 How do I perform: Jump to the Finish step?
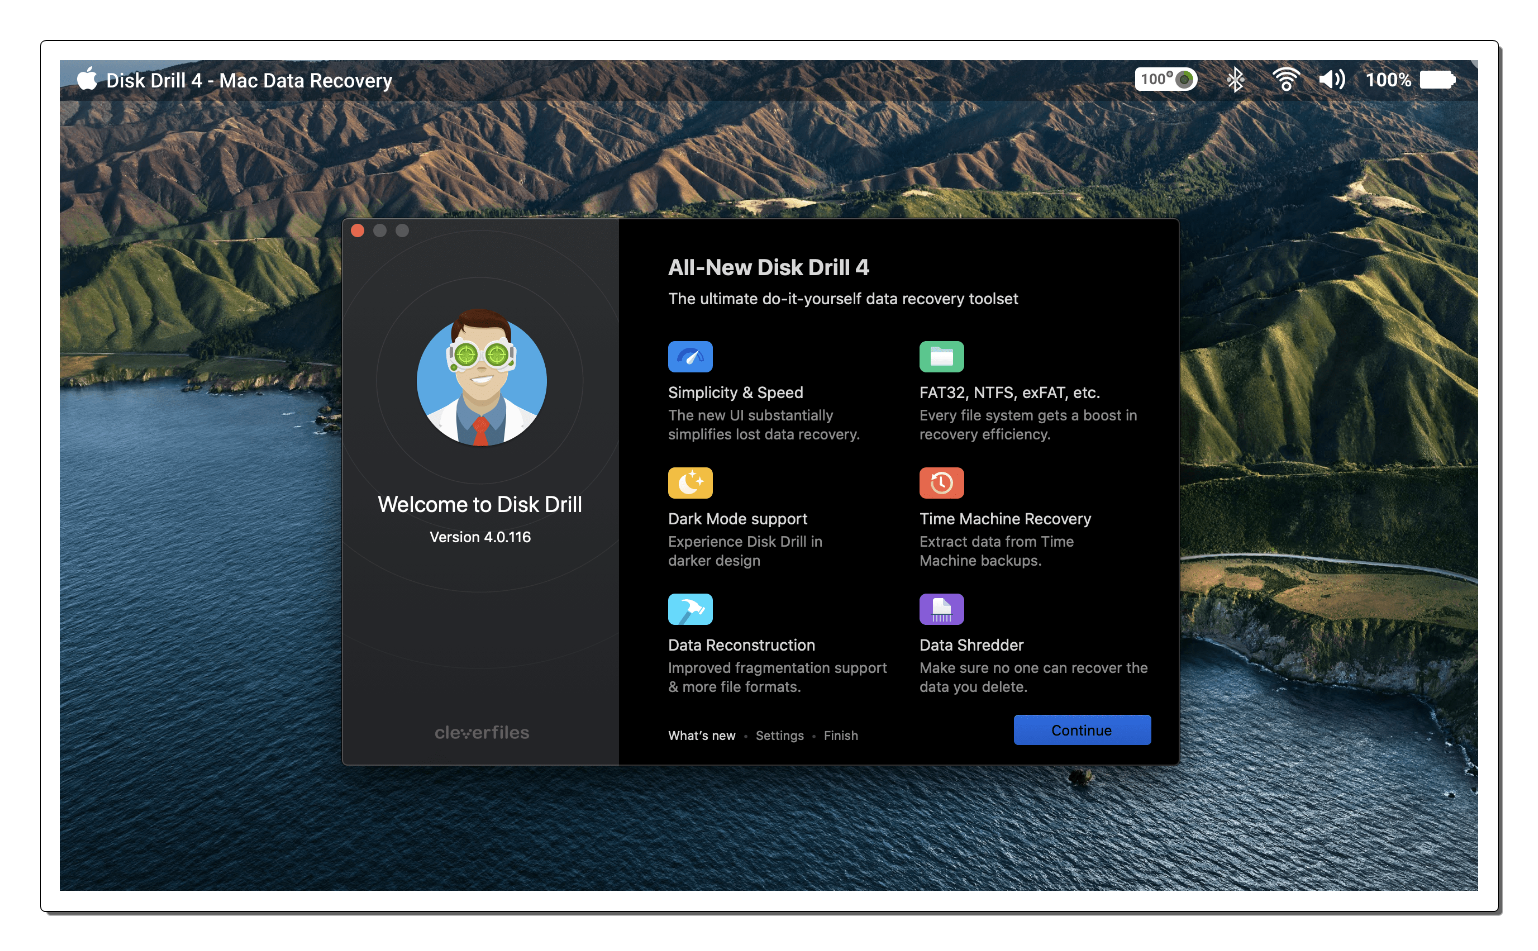[841, 736]
